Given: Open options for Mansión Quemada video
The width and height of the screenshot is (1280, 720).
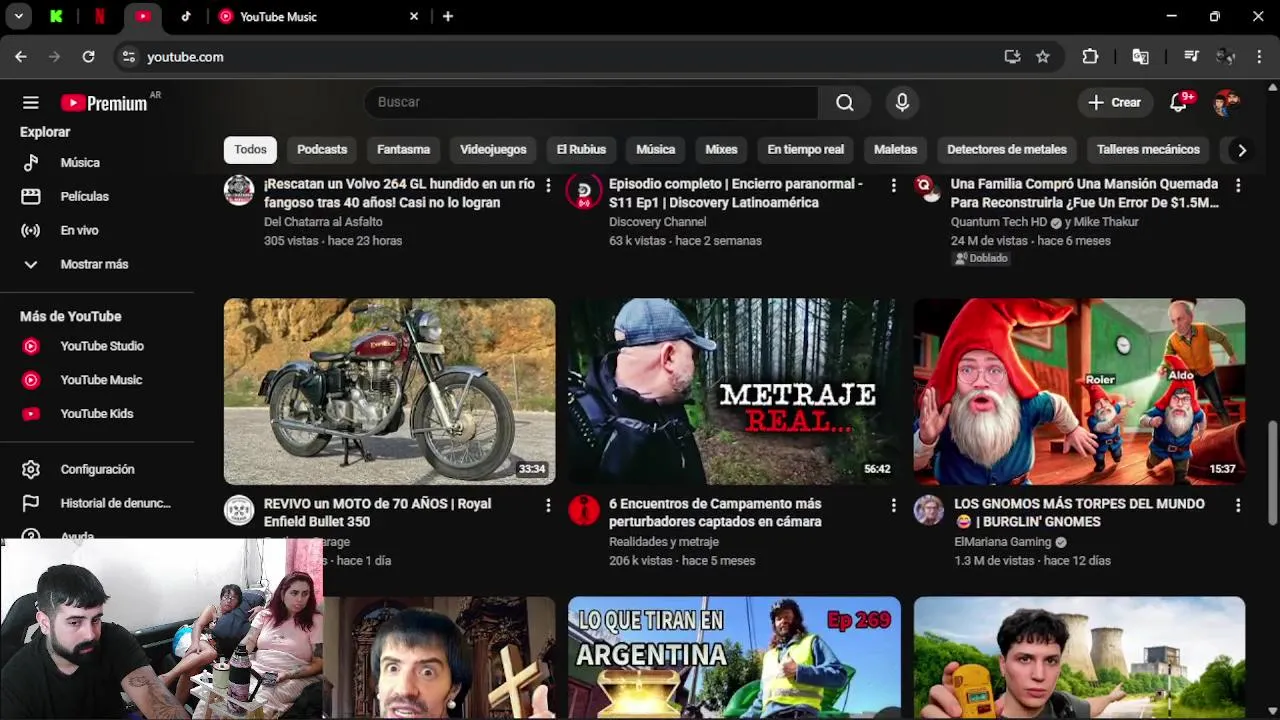Looking at the screenshot, I should click(1238, 186).
